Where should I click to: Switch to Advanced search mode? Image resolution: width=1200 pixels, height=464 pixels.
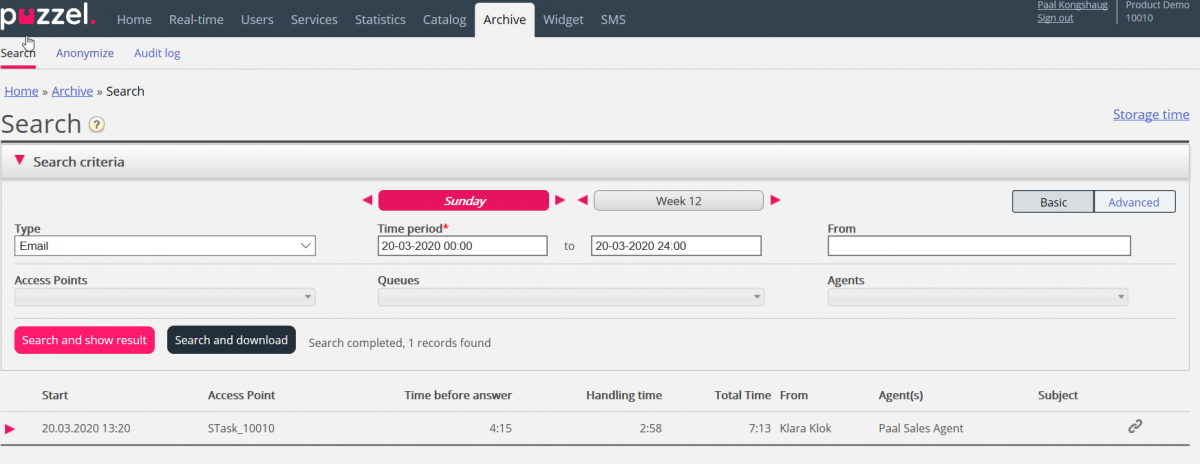(1134, 202)
